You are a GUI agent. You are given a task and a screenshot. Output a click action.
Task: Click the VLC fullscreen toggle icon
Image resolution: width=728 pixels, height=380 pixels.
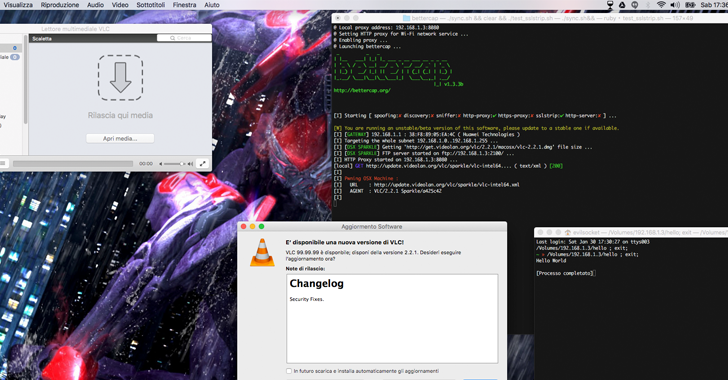(x=203, y=164)
